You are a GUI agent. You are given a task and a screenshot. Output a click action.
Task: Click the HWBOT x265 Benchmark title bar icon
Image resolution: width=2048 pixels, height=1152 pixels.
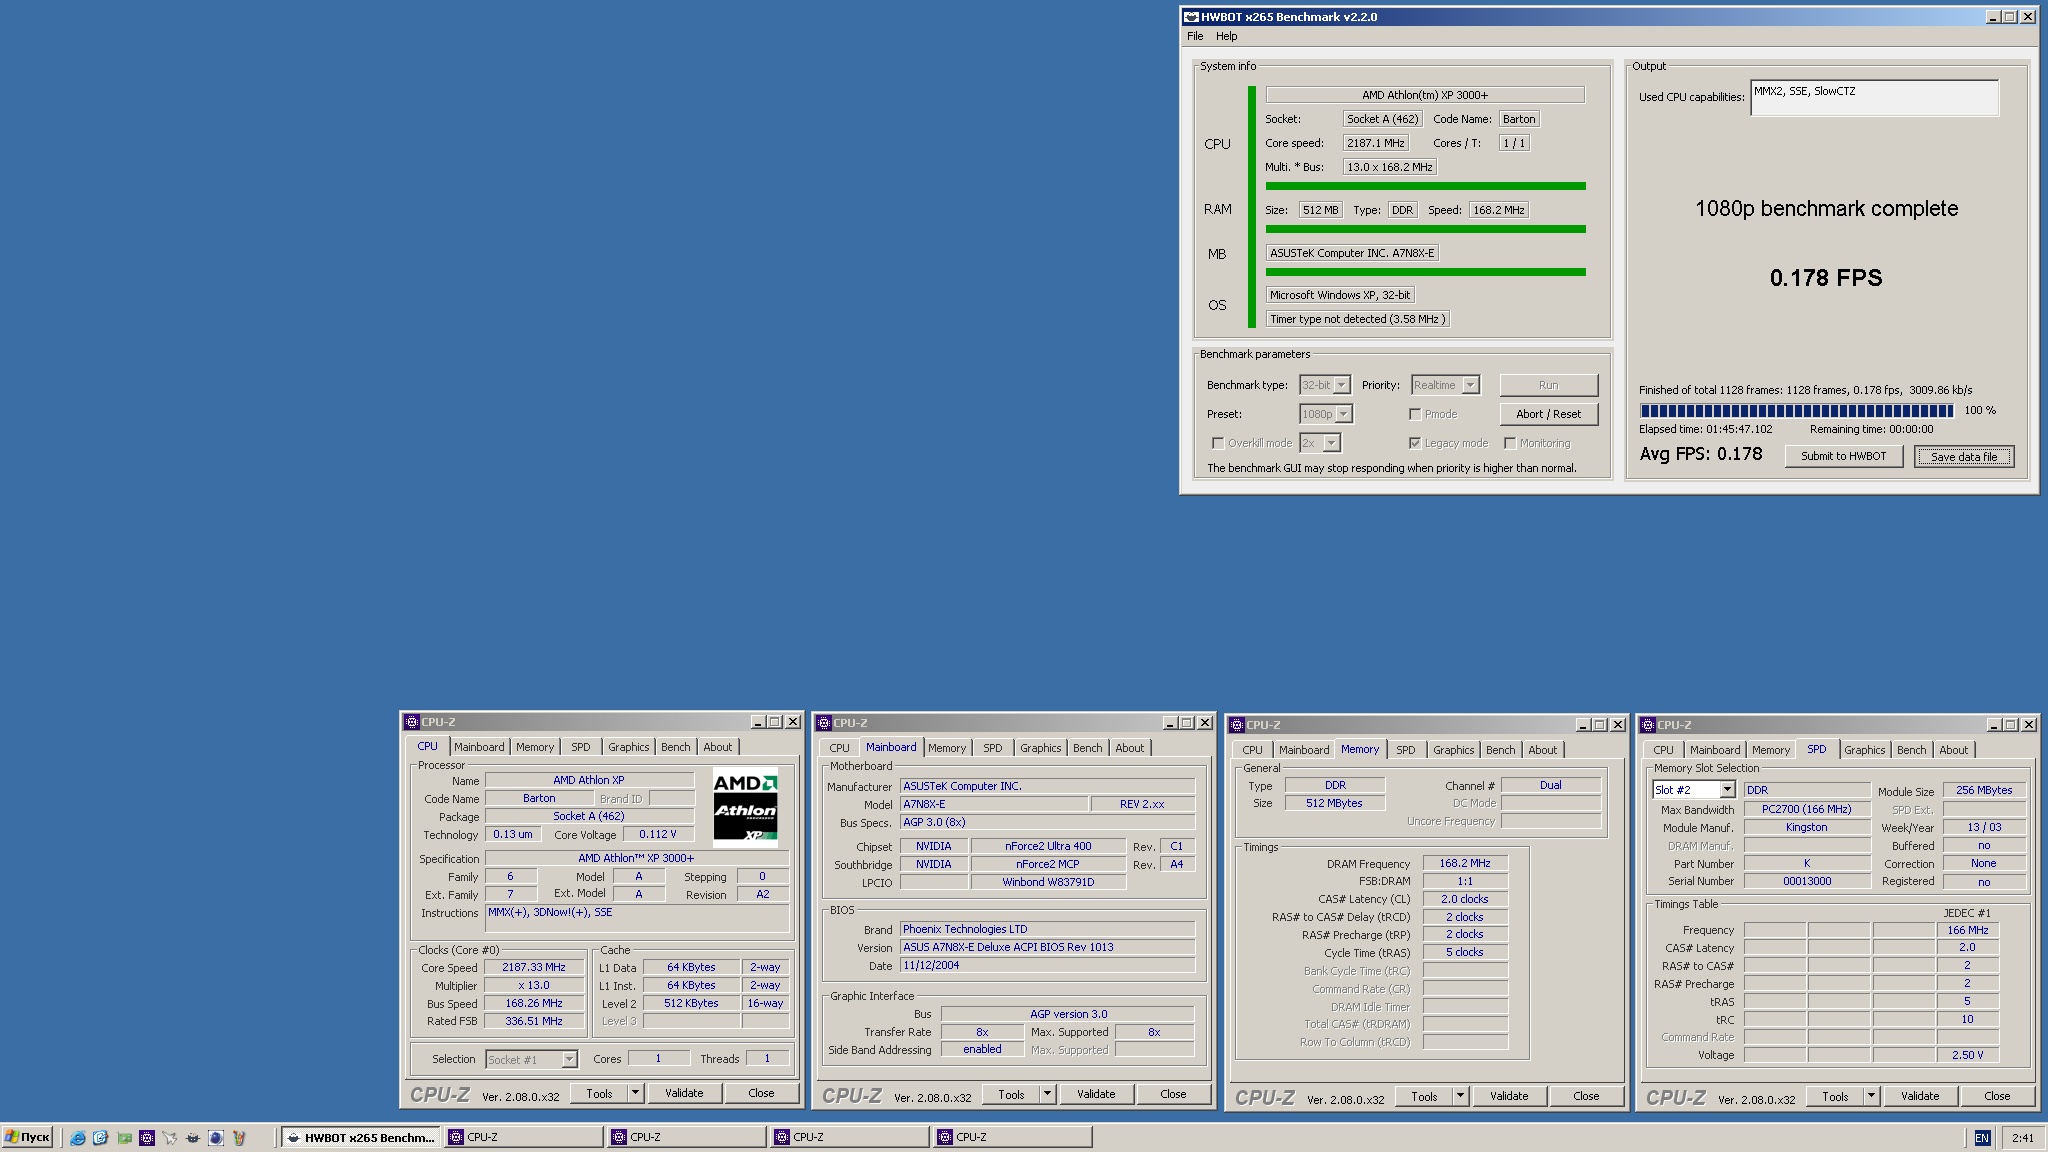[1191, 17]
